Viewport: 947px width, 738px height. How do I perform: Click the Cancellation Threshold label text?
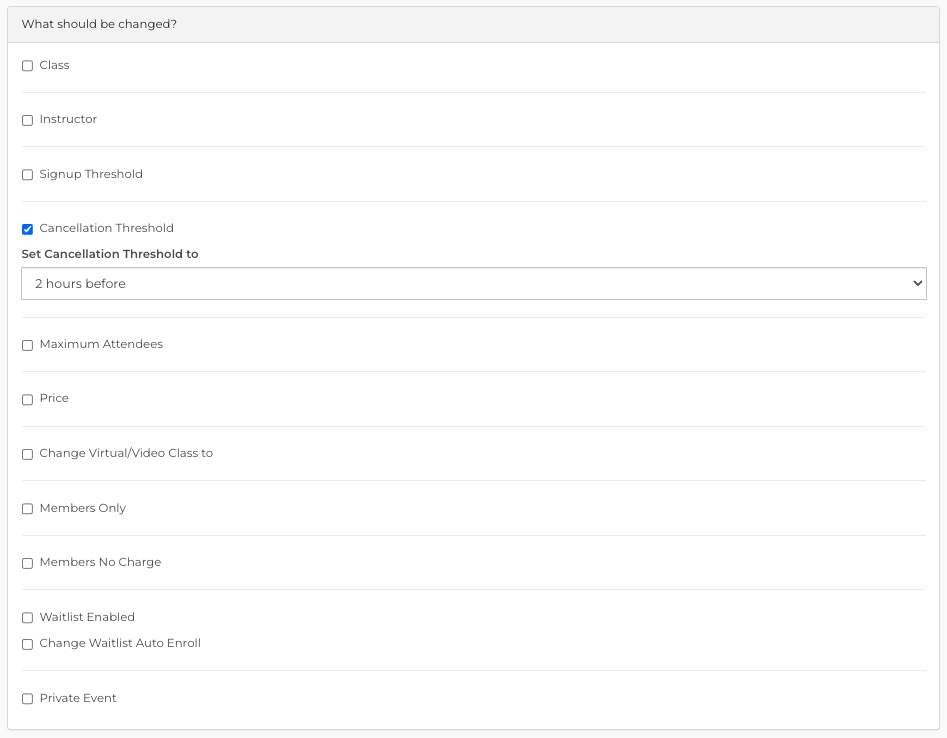106,228
